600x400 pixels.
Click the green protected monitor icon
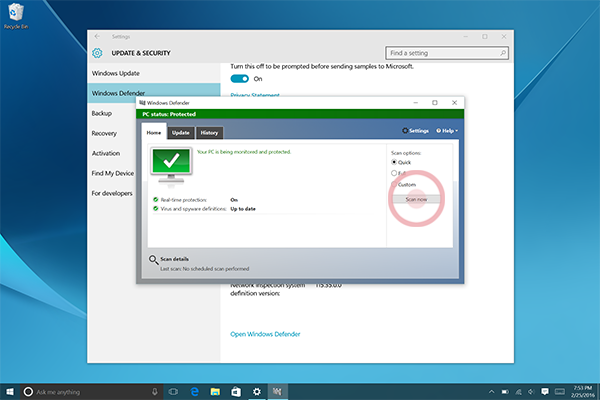pos(171,166)
